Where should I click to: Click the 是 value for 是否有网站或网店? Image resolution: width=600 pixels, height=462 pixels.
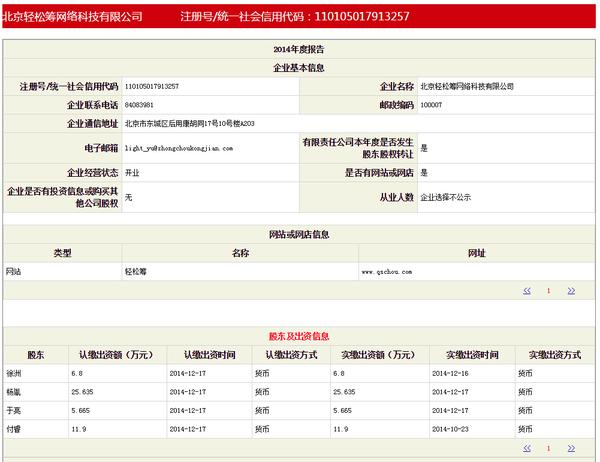(x=424, y=173)
